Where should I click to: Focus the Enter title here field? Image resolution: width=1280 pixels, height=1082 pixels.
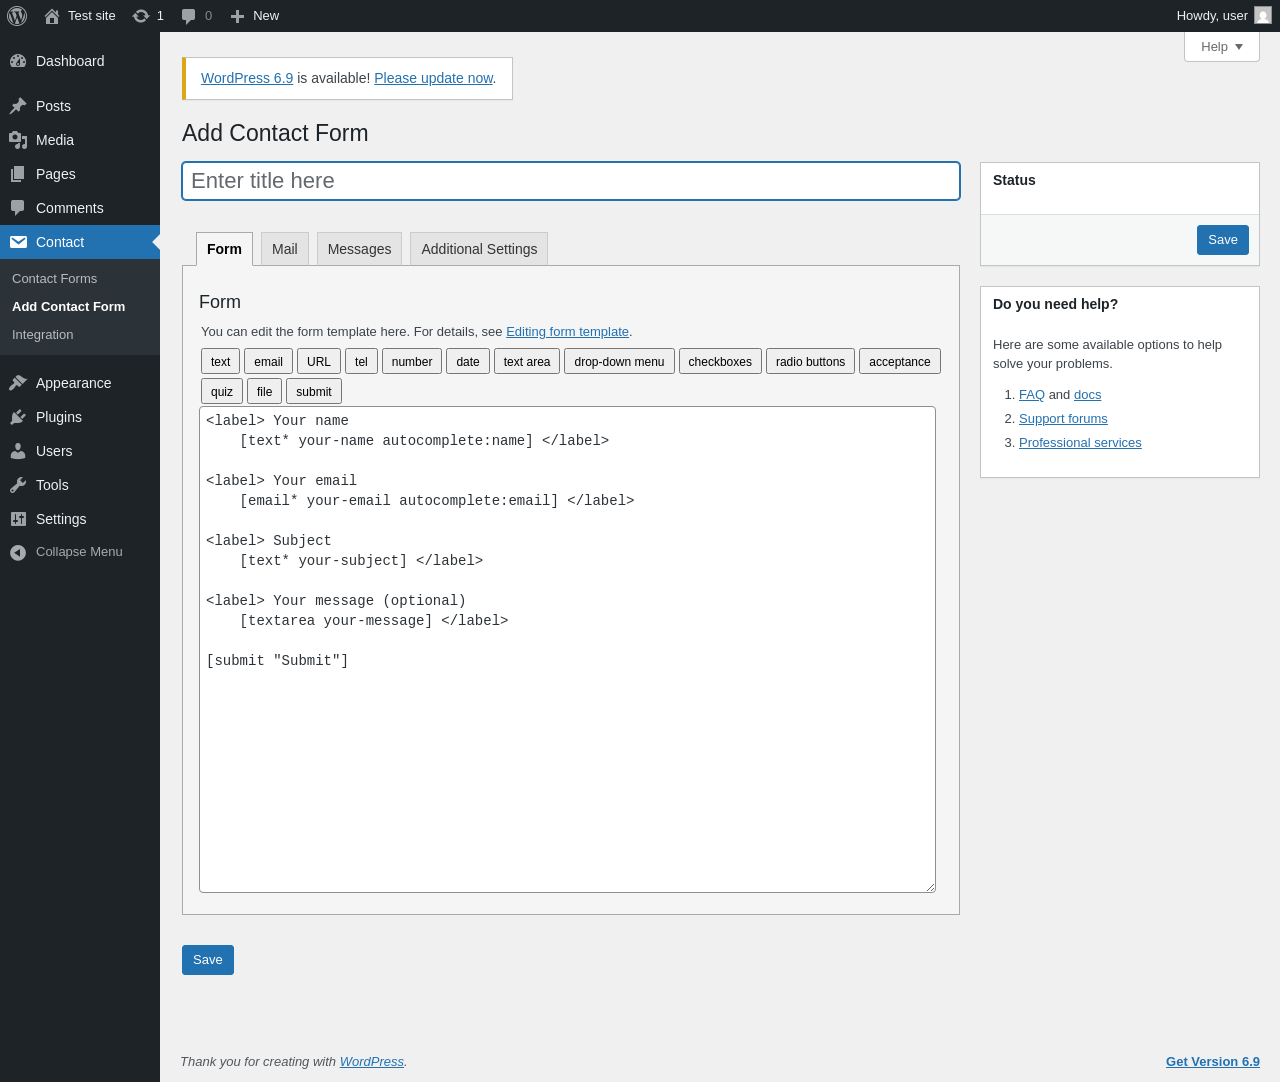570,181
